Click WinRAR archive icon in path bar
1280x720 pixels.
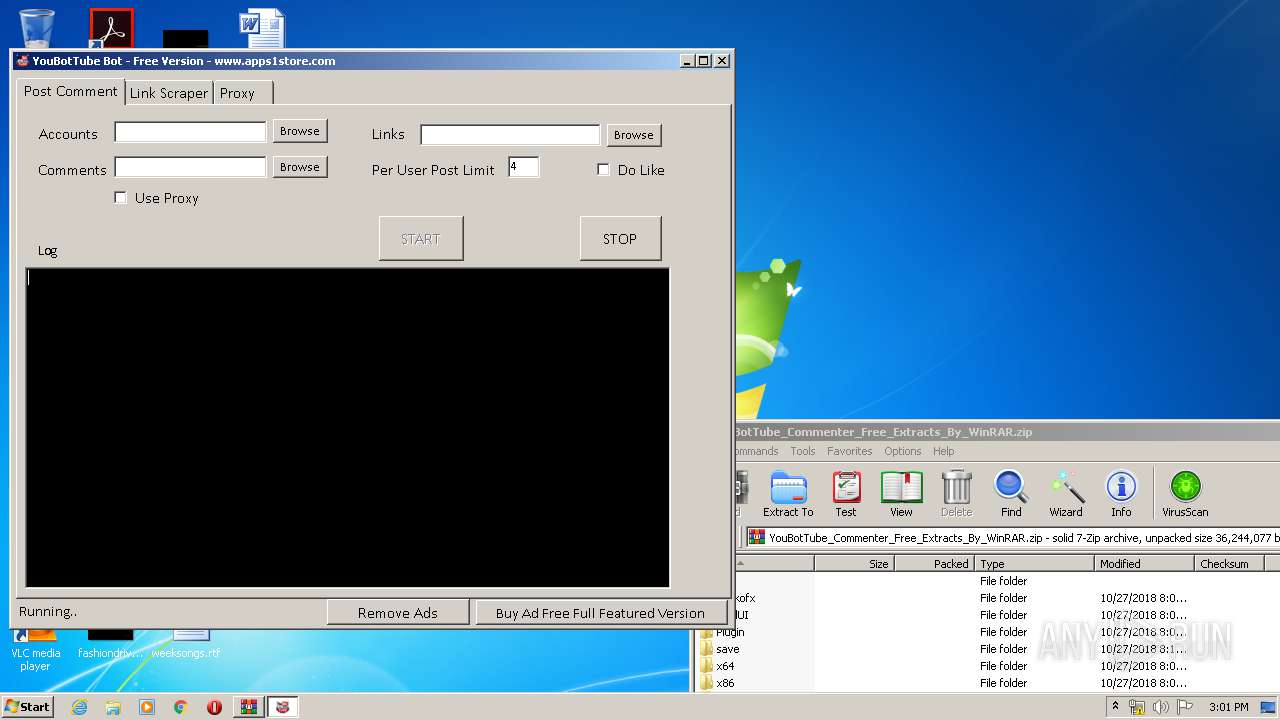click(757, 537)
